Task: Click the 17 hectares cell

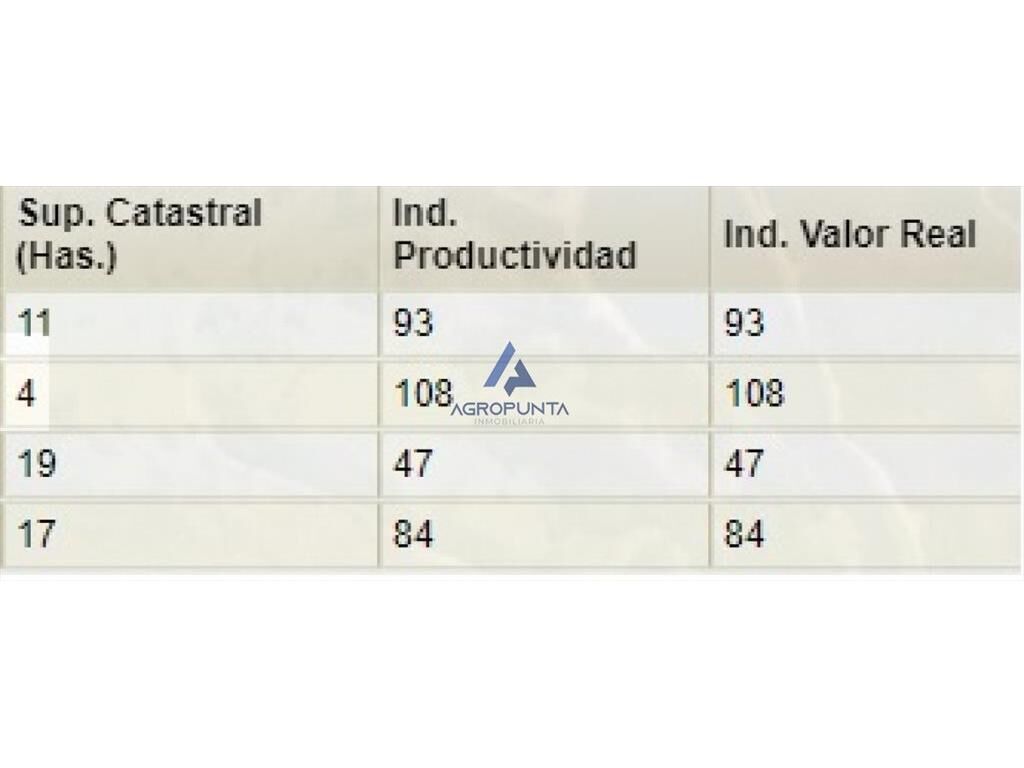Action: pyautogui.click(x=189, y=534)
